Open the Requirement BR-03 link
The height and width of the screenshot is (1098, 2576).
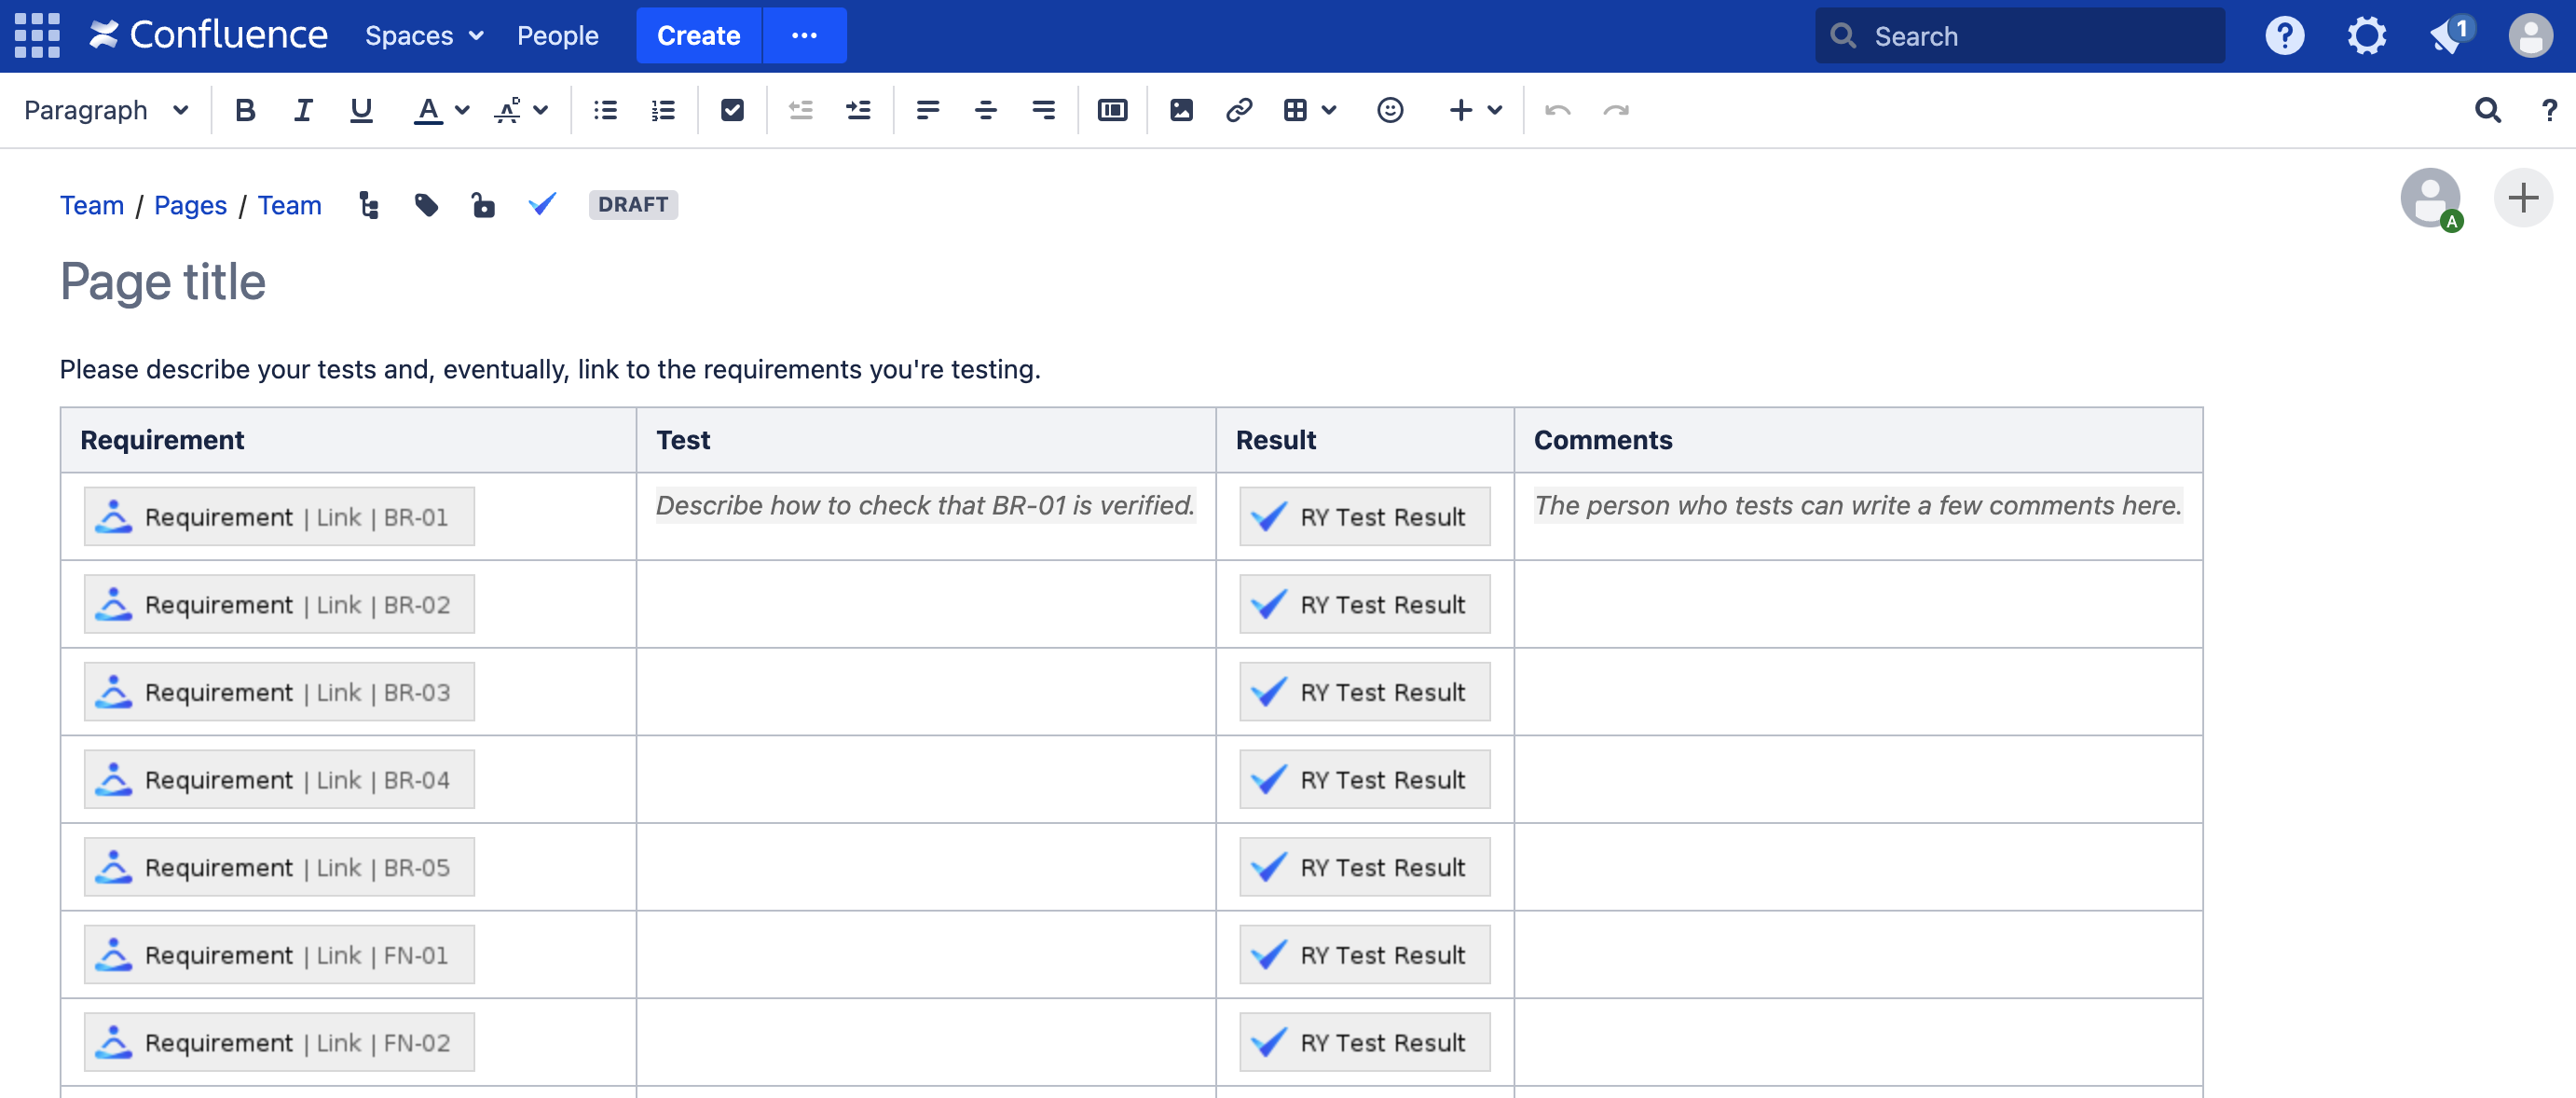[x=278, y=691]
